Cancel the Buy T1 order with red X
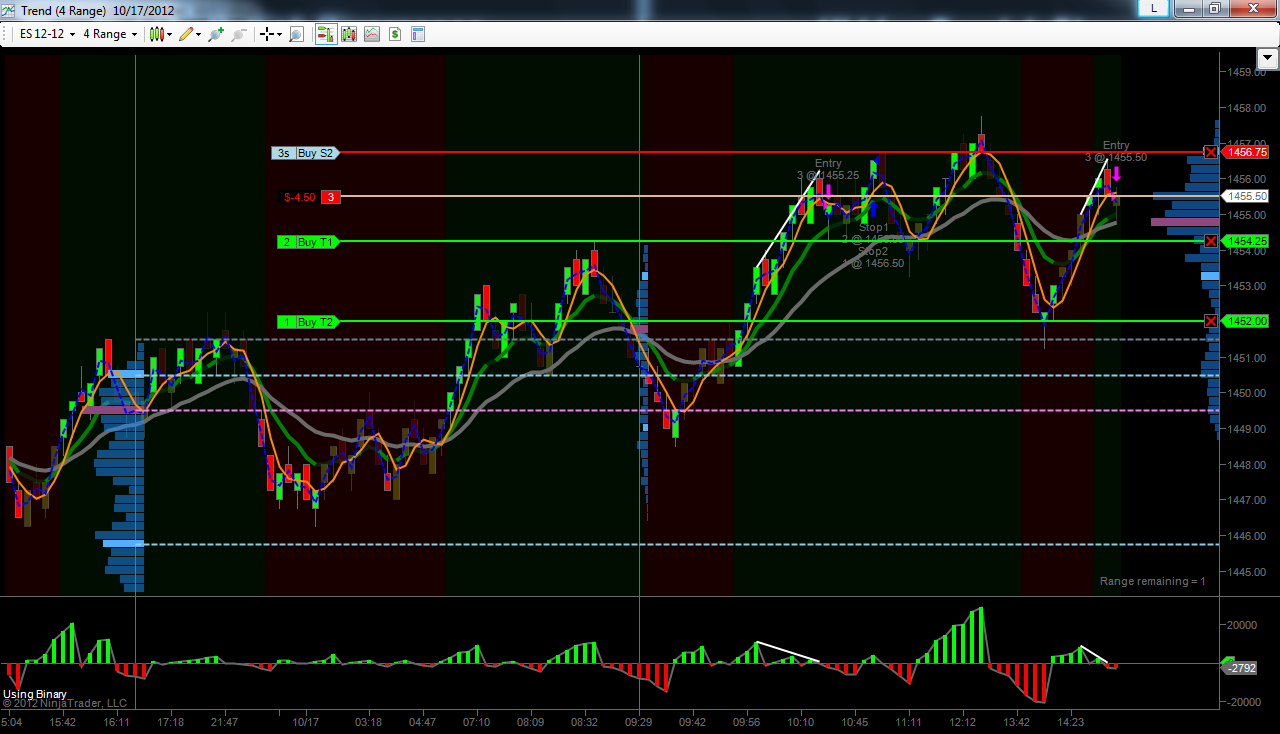 coord(1211,241)
